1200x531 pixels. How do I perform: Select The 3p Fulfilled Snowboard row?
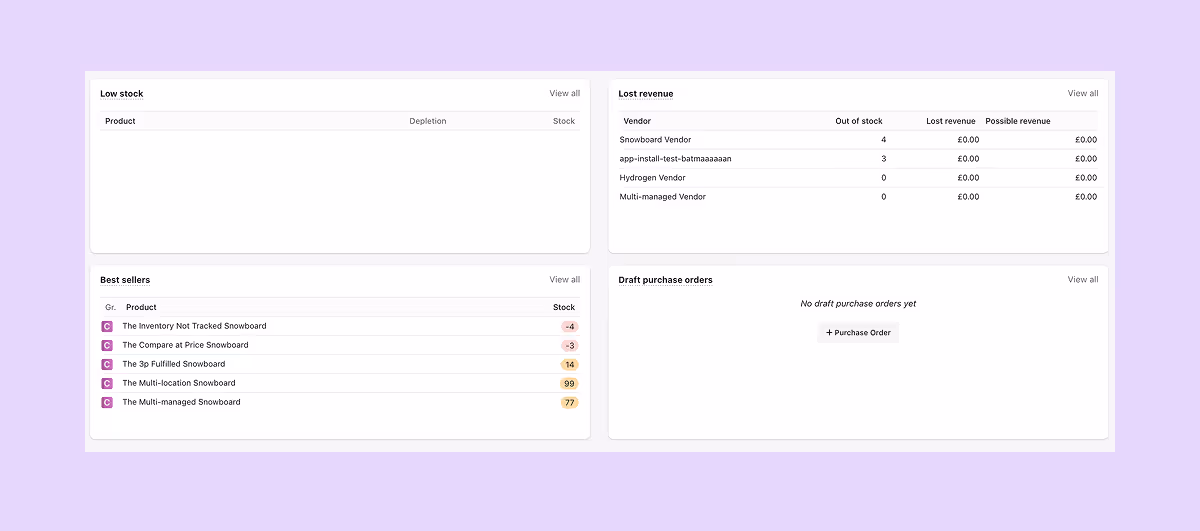[340, 364]
